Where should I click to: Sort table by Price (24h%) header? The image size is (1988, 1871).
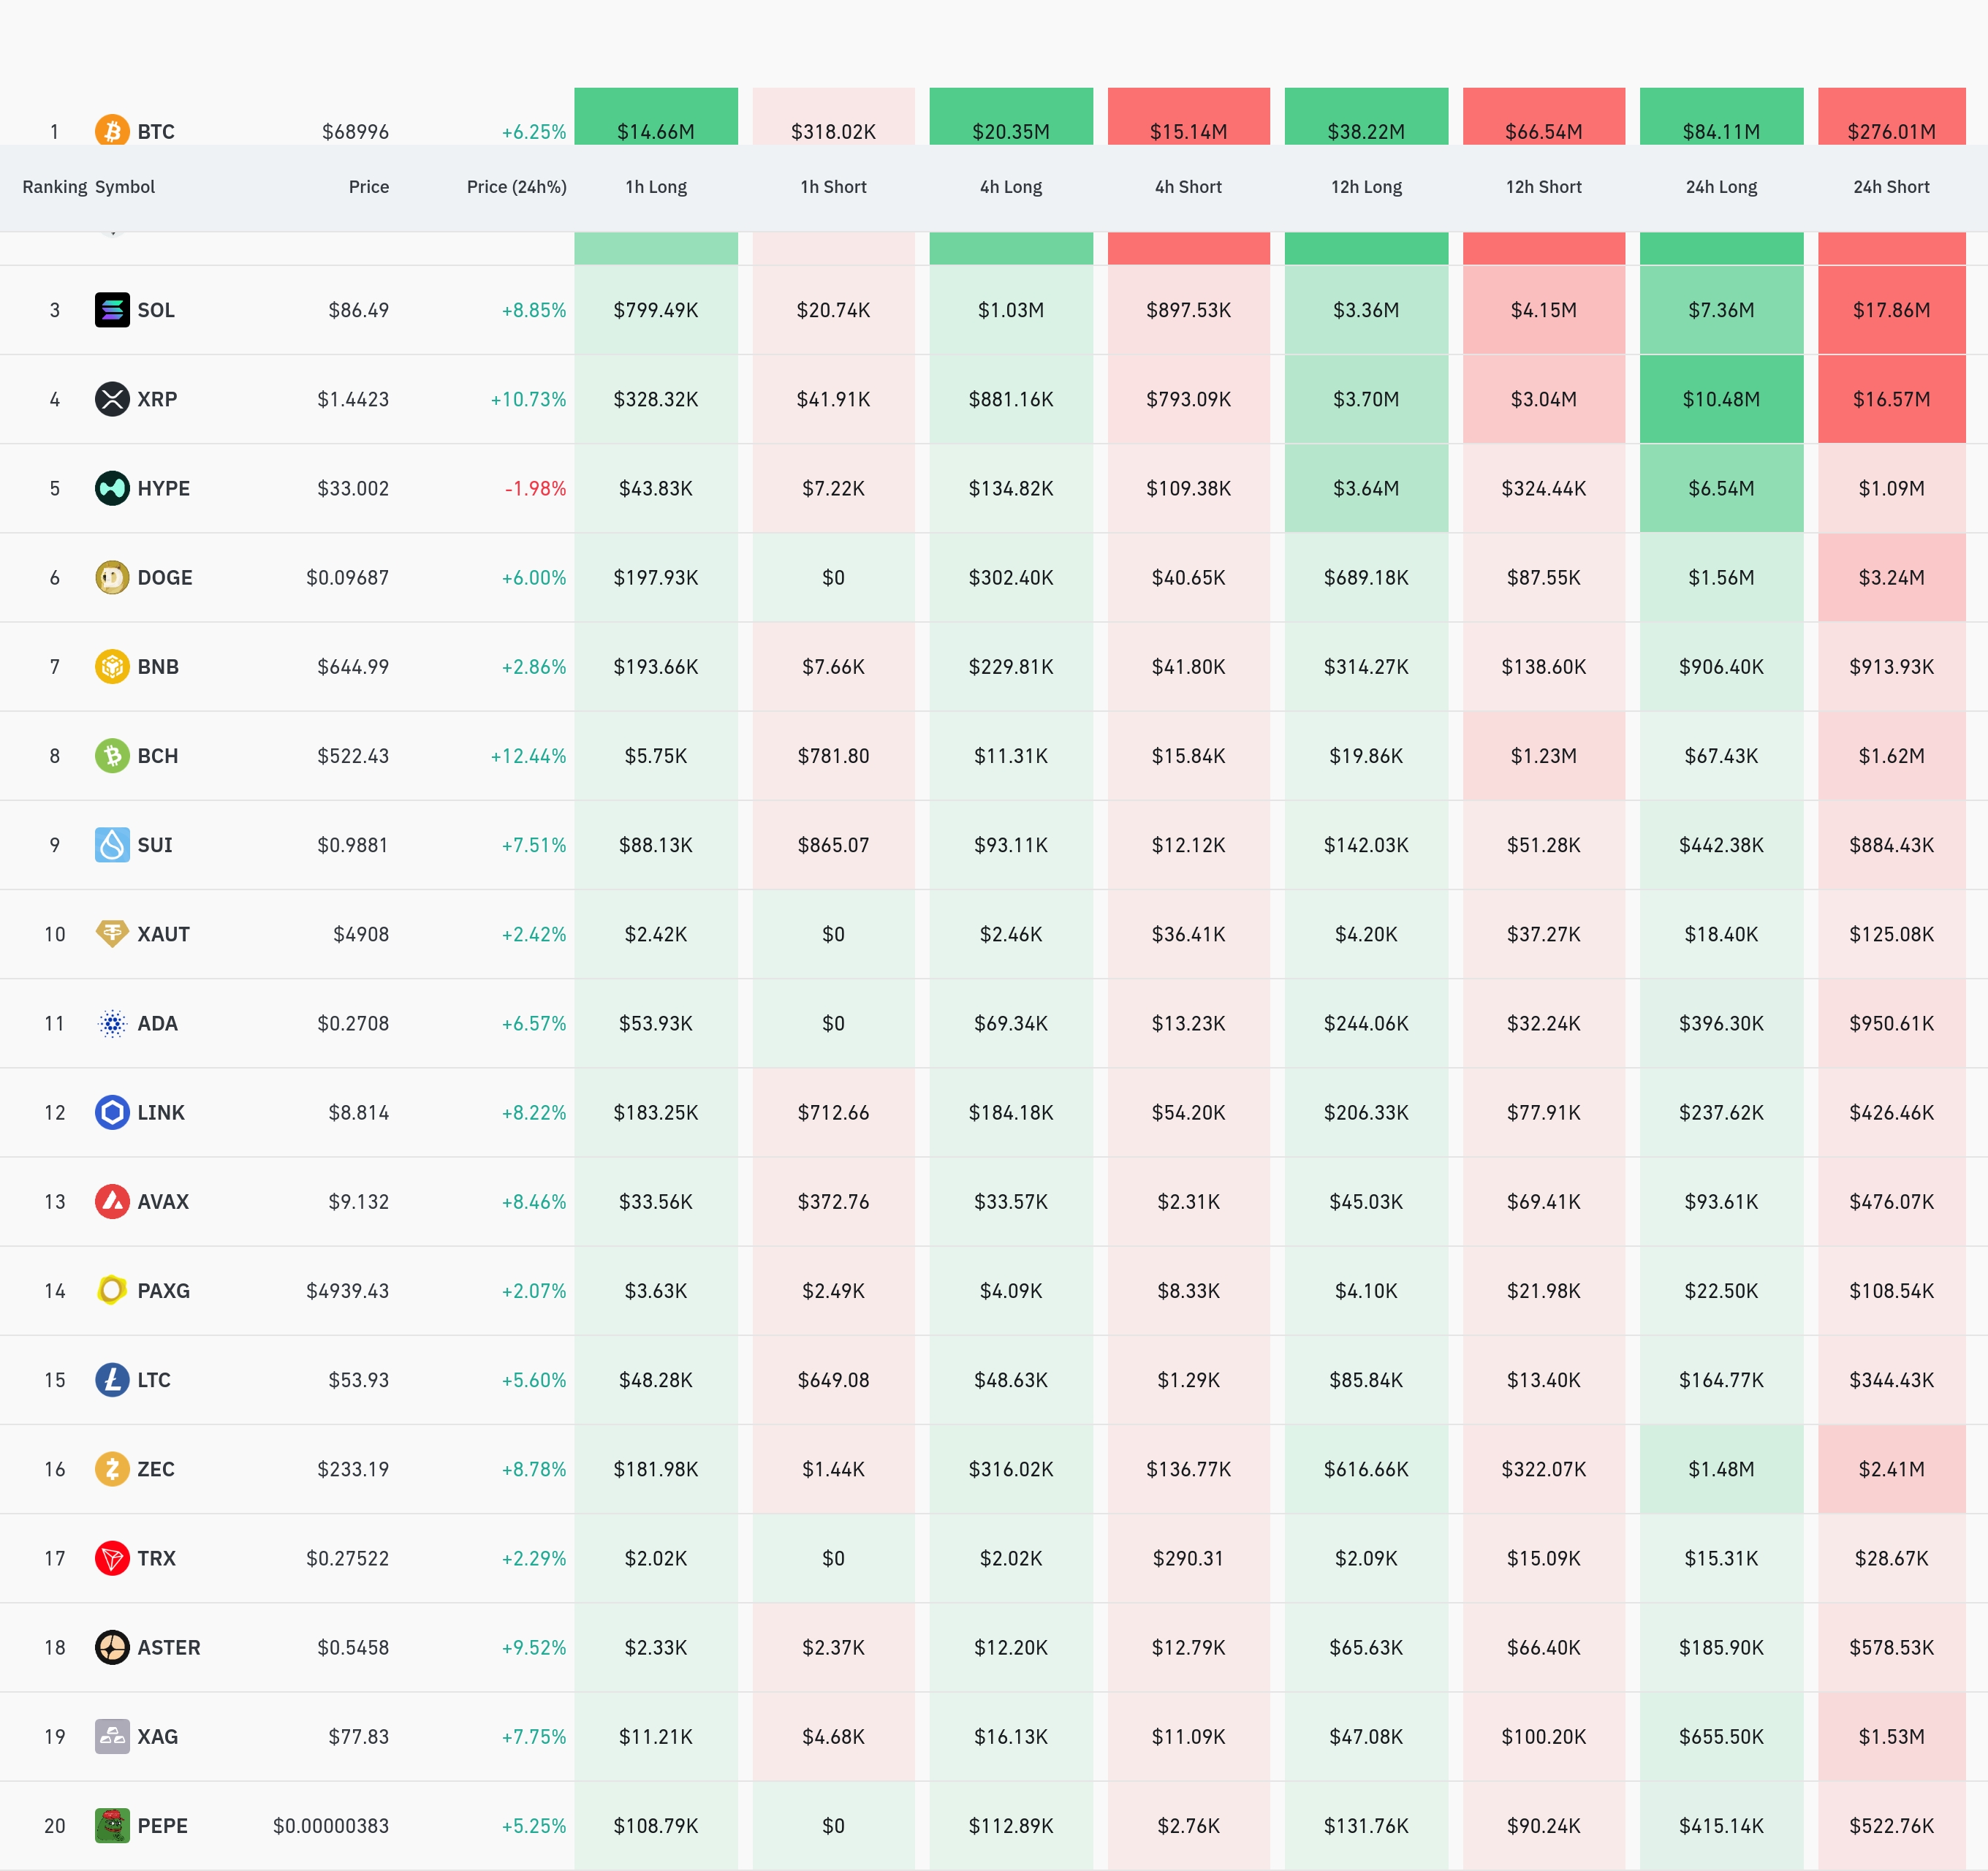click(516, 187)
